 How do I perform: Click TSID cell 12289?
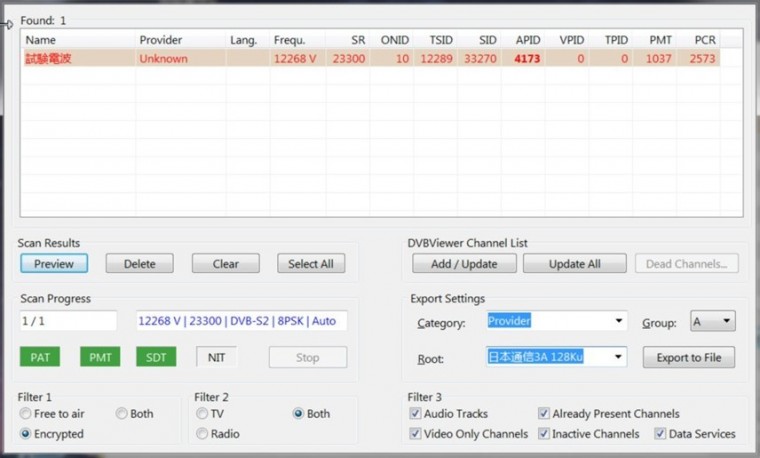click(x=436, y=59)
